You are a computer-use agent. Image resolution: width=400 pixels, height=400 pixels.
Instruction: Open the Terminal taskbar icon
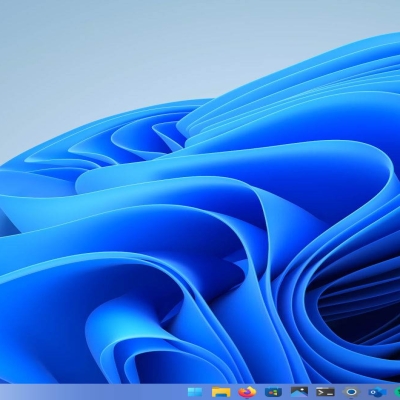click(x=325, y=392)
